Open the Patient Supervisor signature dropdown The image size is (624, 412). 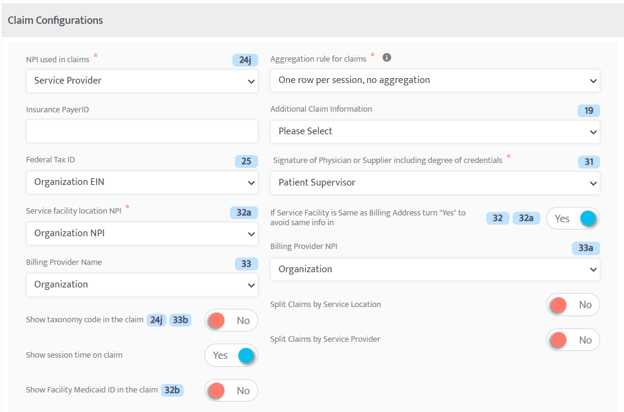pos(435,183)
